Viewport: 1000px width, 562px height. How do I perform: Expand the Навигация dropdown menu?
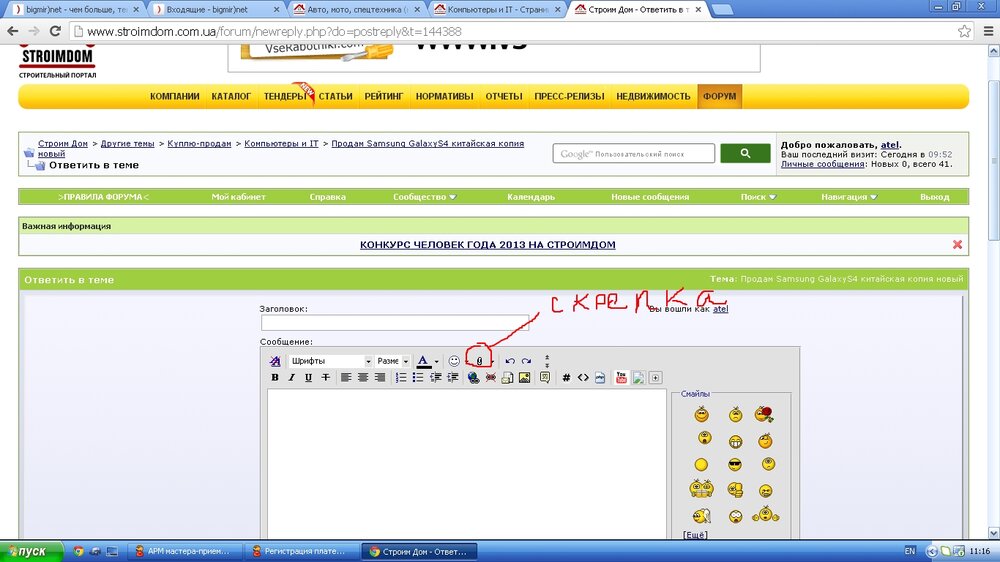click(849, 196)
